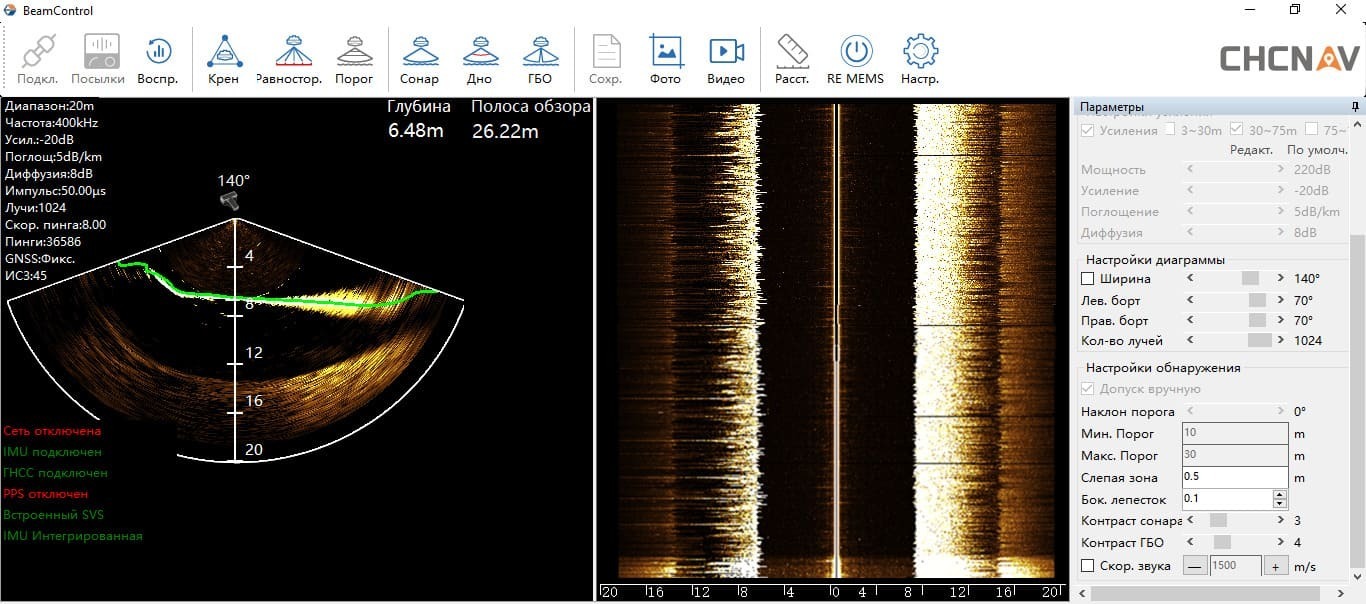Open the Воспр. playback tool
This screenshot has width=1366, height=604.
pyautogui.click(x=158, y=59)
